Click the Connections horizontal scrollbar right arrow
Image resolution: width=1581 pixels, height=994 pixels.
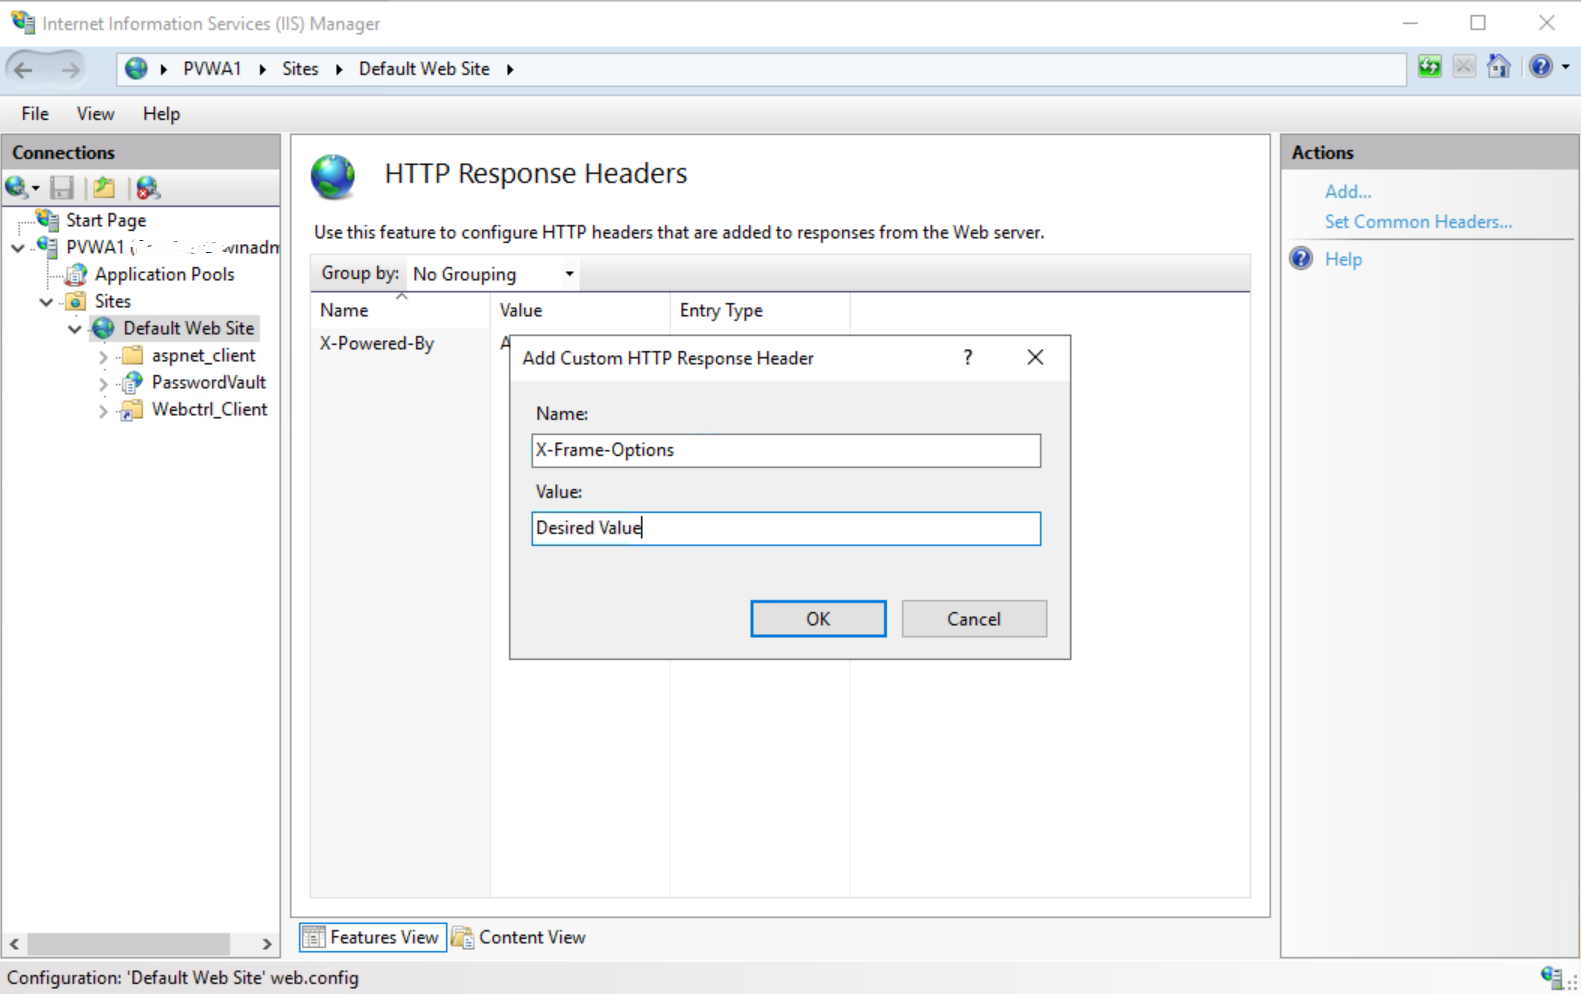pos(266,944)
